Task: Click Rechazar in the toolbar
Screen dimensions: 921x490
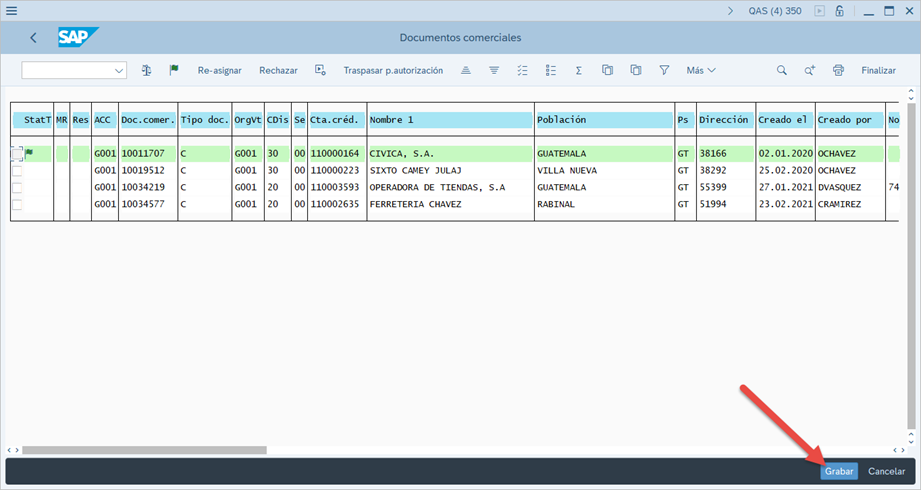Action: [278, 70]
